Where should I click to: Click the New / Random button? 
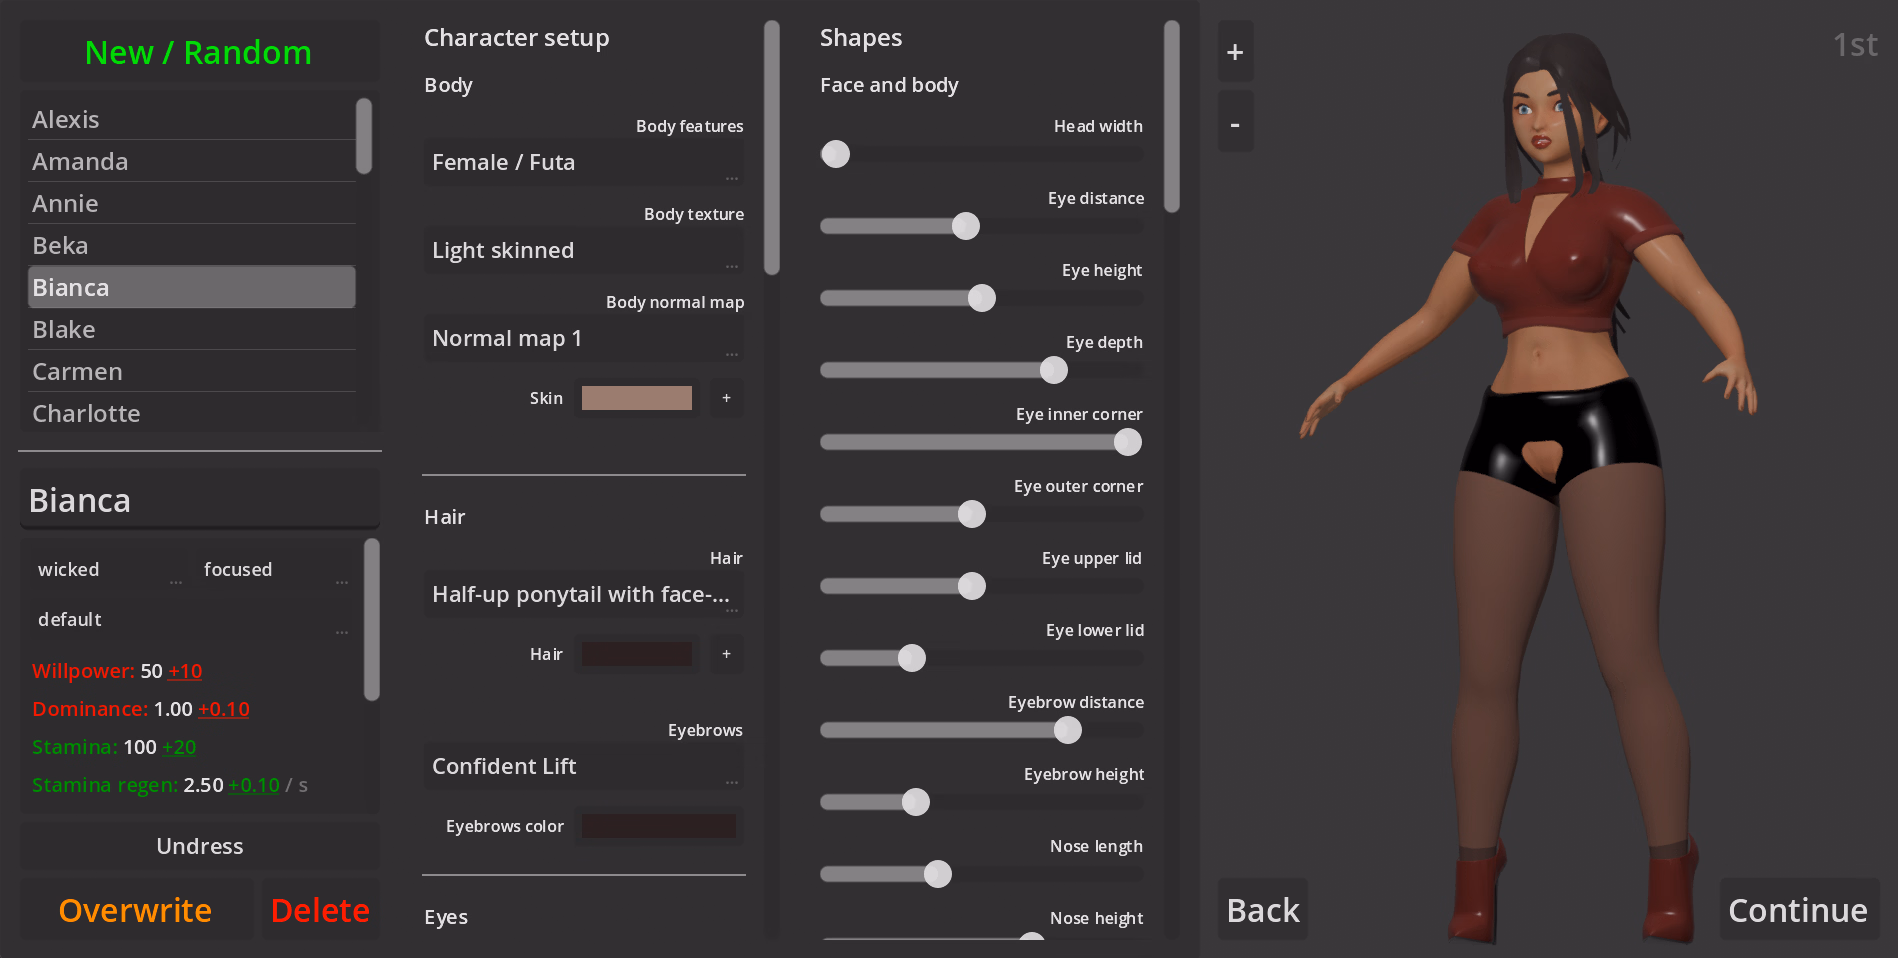click(198, 52)
